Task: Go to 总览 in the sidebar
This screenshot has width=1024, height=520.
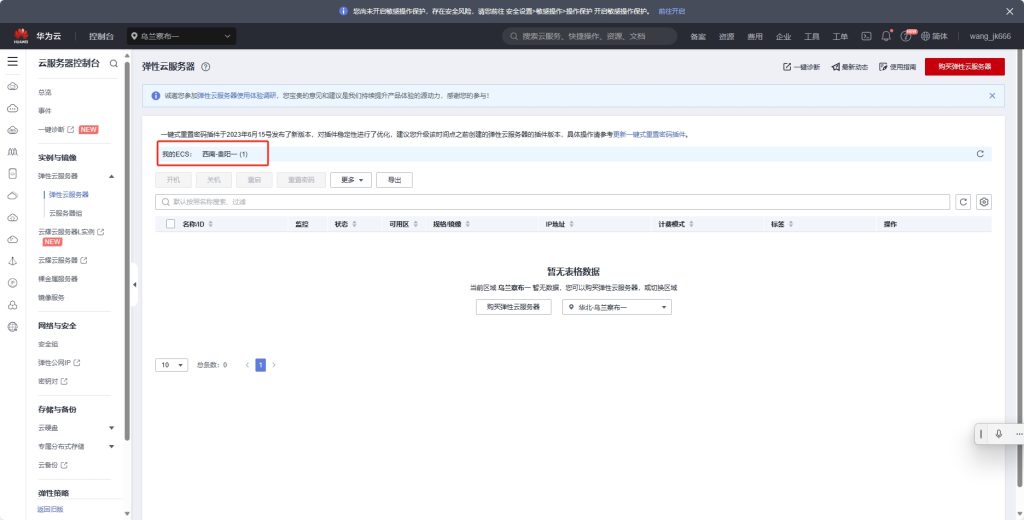Action: [44, 93]
